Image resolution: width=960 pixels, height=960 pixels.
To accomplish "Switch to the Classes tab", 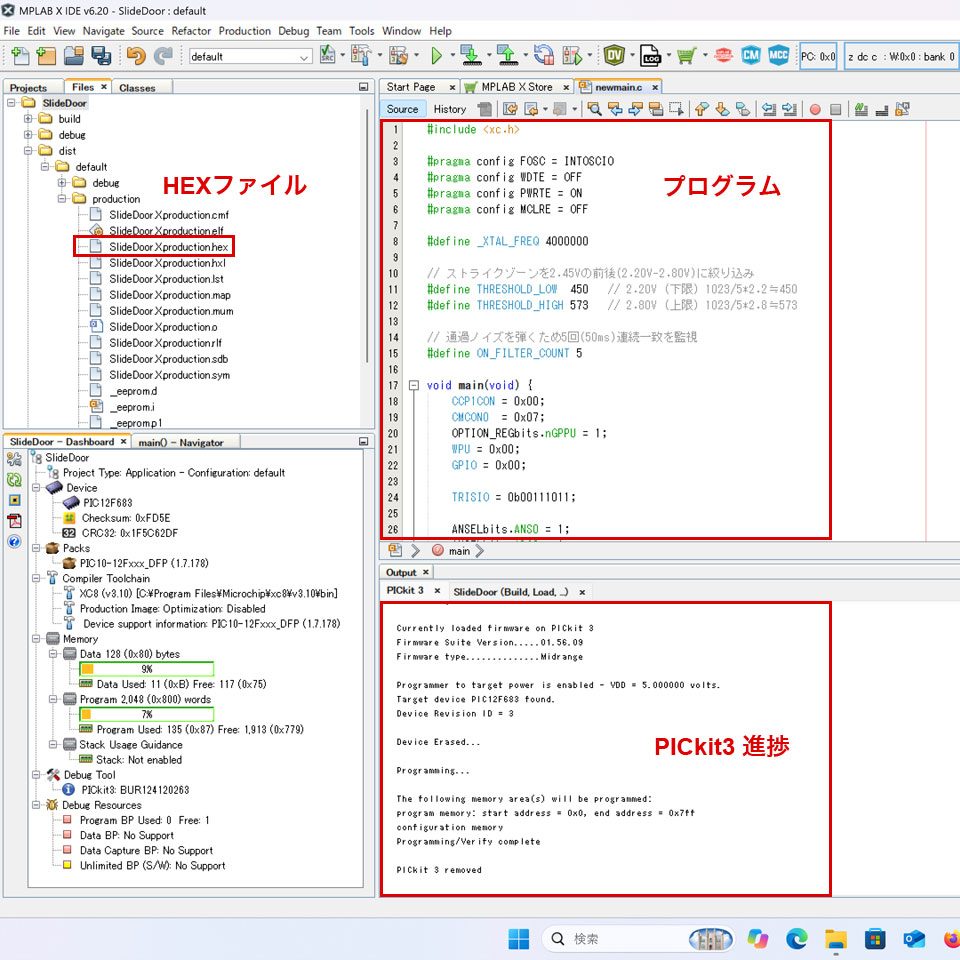I will (137, 88).
